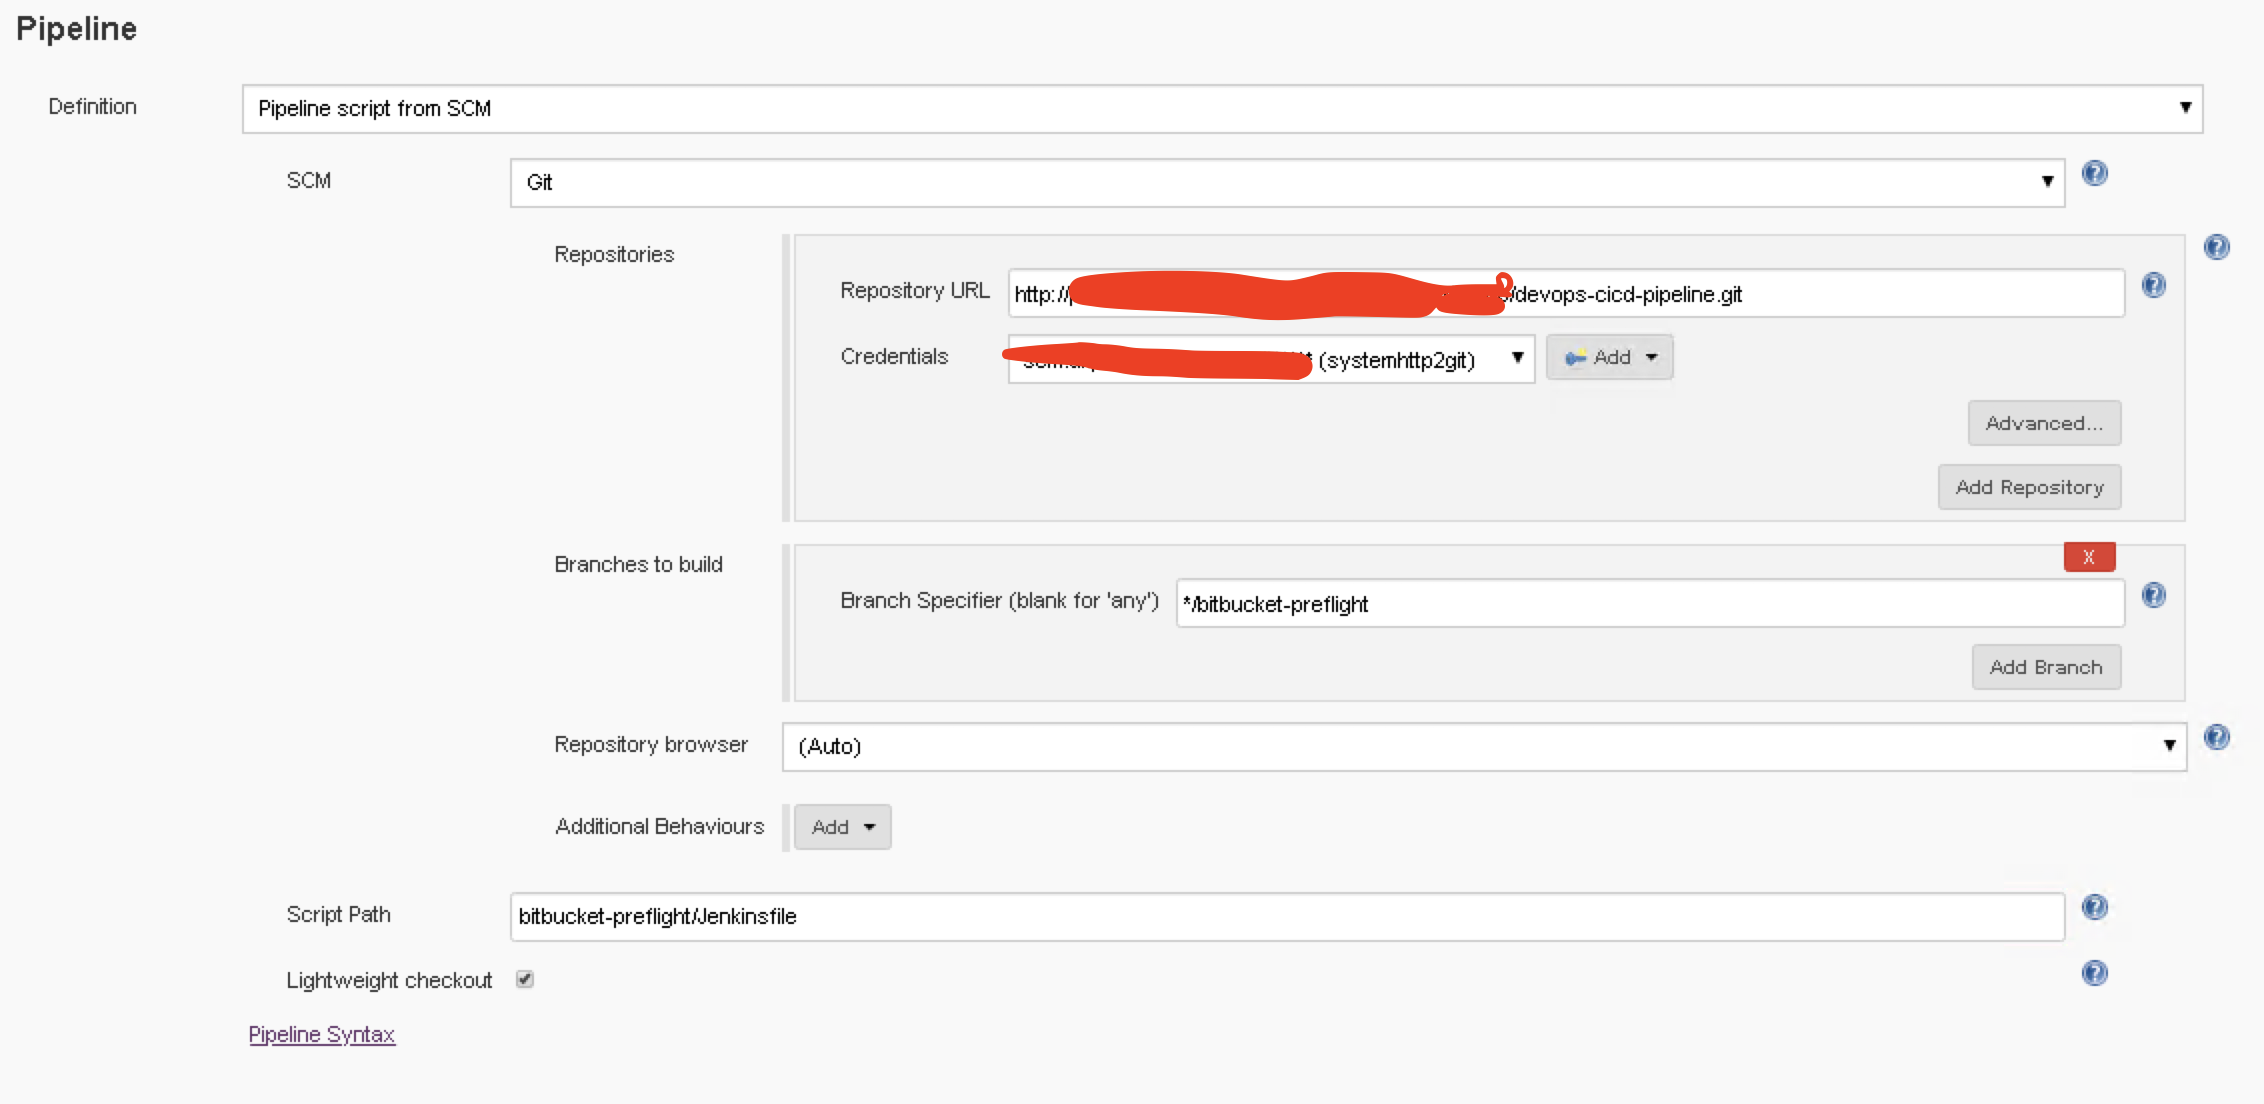This screenshot has width=2264, height=1104.
Task: Open help icon for Repository browser
Action: click(x=2216, y=738)
